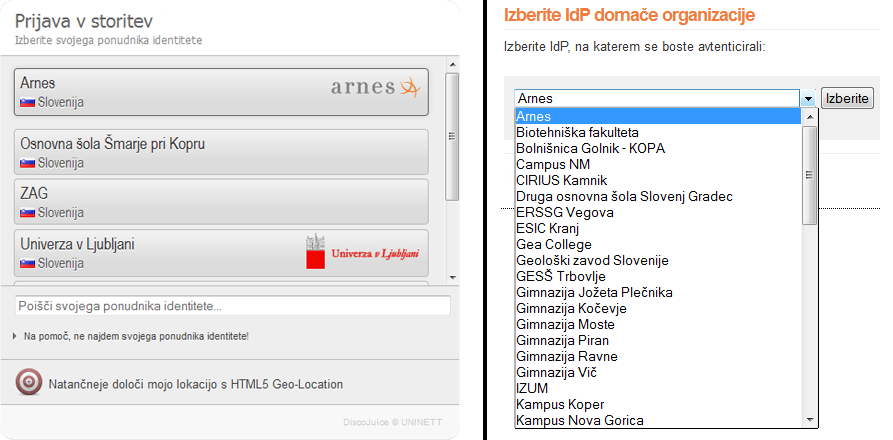Image resolution: width=893 pixels, height=440 pixels.
Task: Click Slovenian flag under Arnes
Action: tap(27, 103)
